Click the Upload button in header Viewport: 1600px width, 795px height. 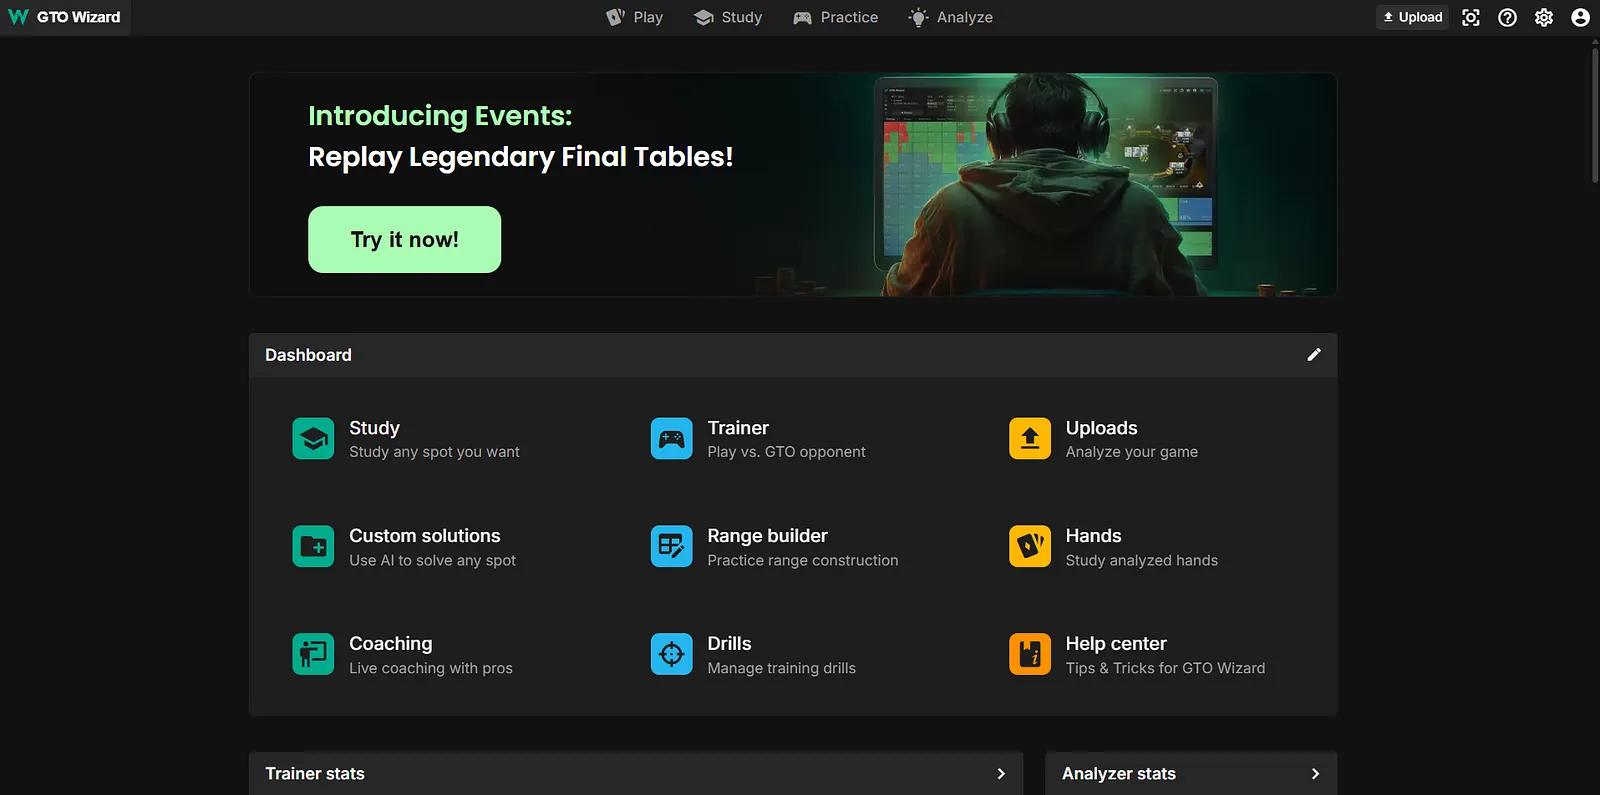[x=1412, y=17]
